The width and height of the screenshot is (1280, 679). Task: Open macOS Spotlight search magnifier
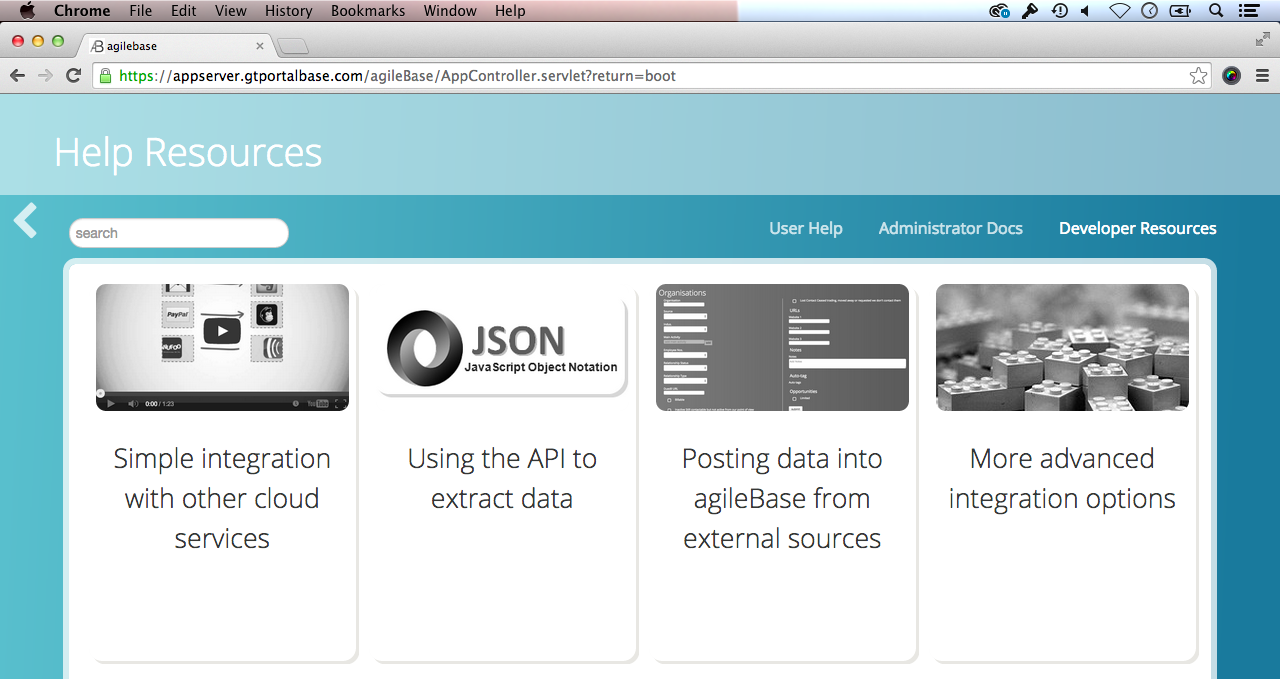1216,11
